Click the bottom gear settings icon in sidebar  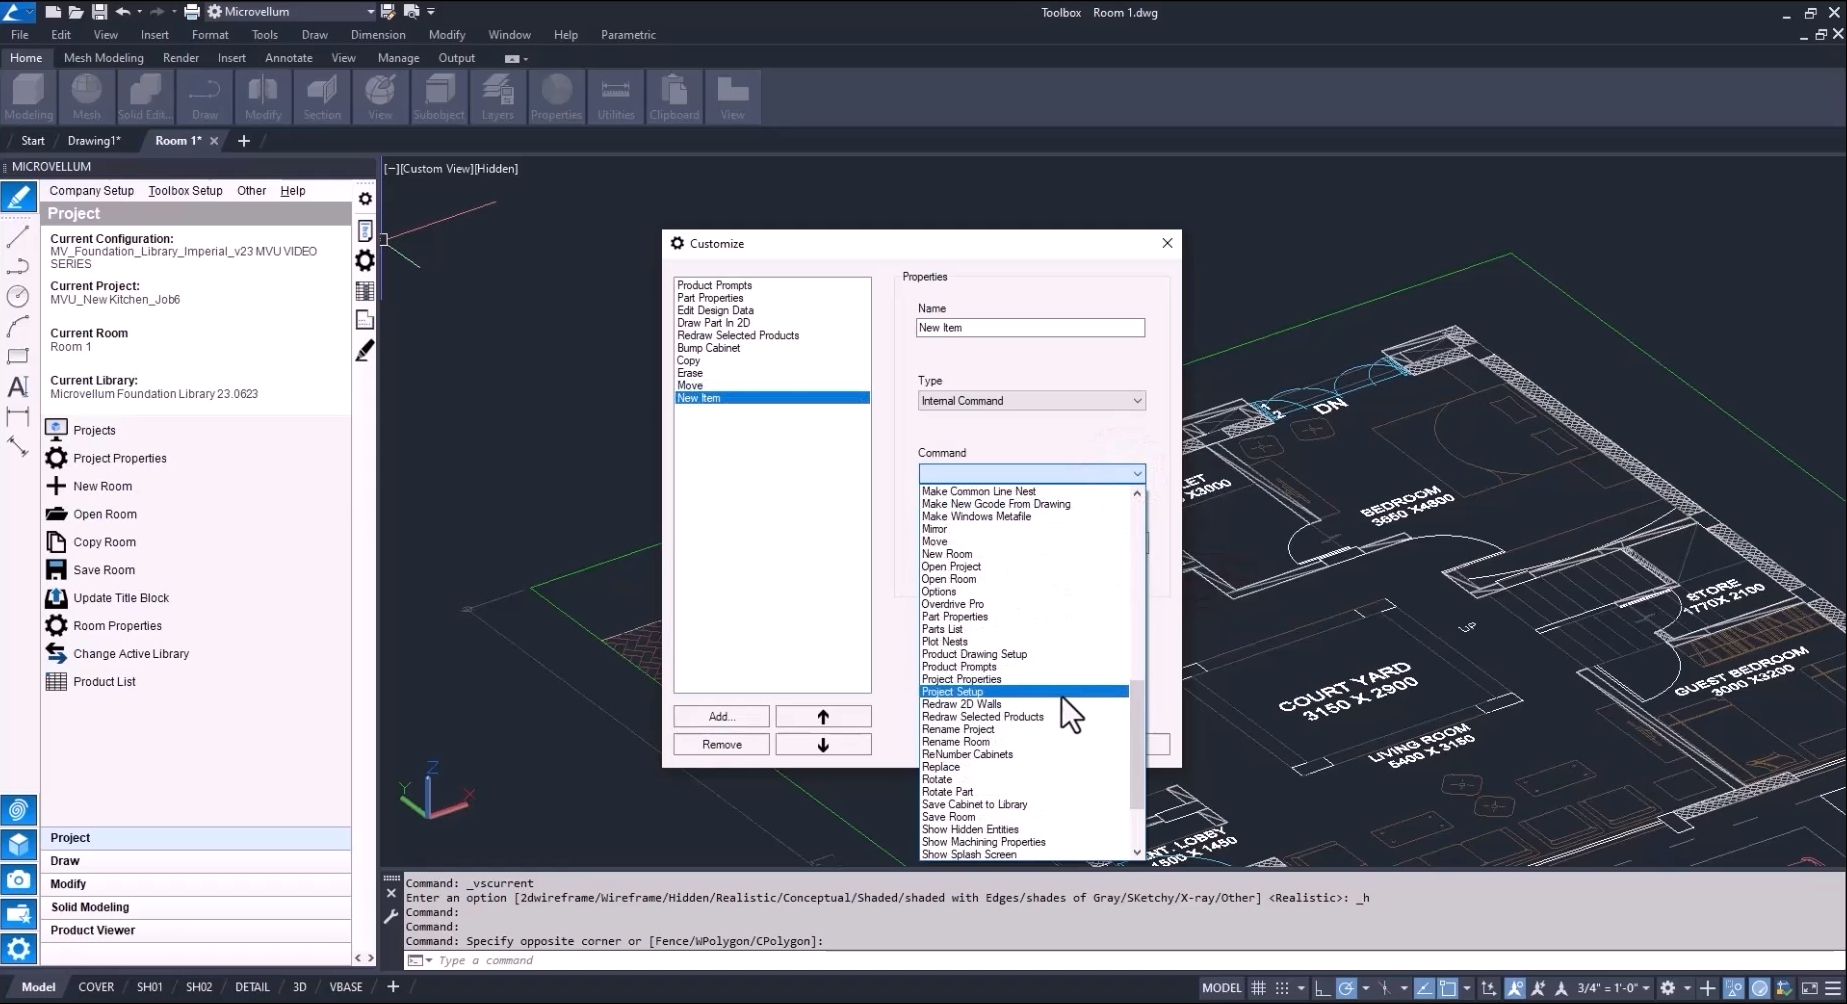point(18,948)
